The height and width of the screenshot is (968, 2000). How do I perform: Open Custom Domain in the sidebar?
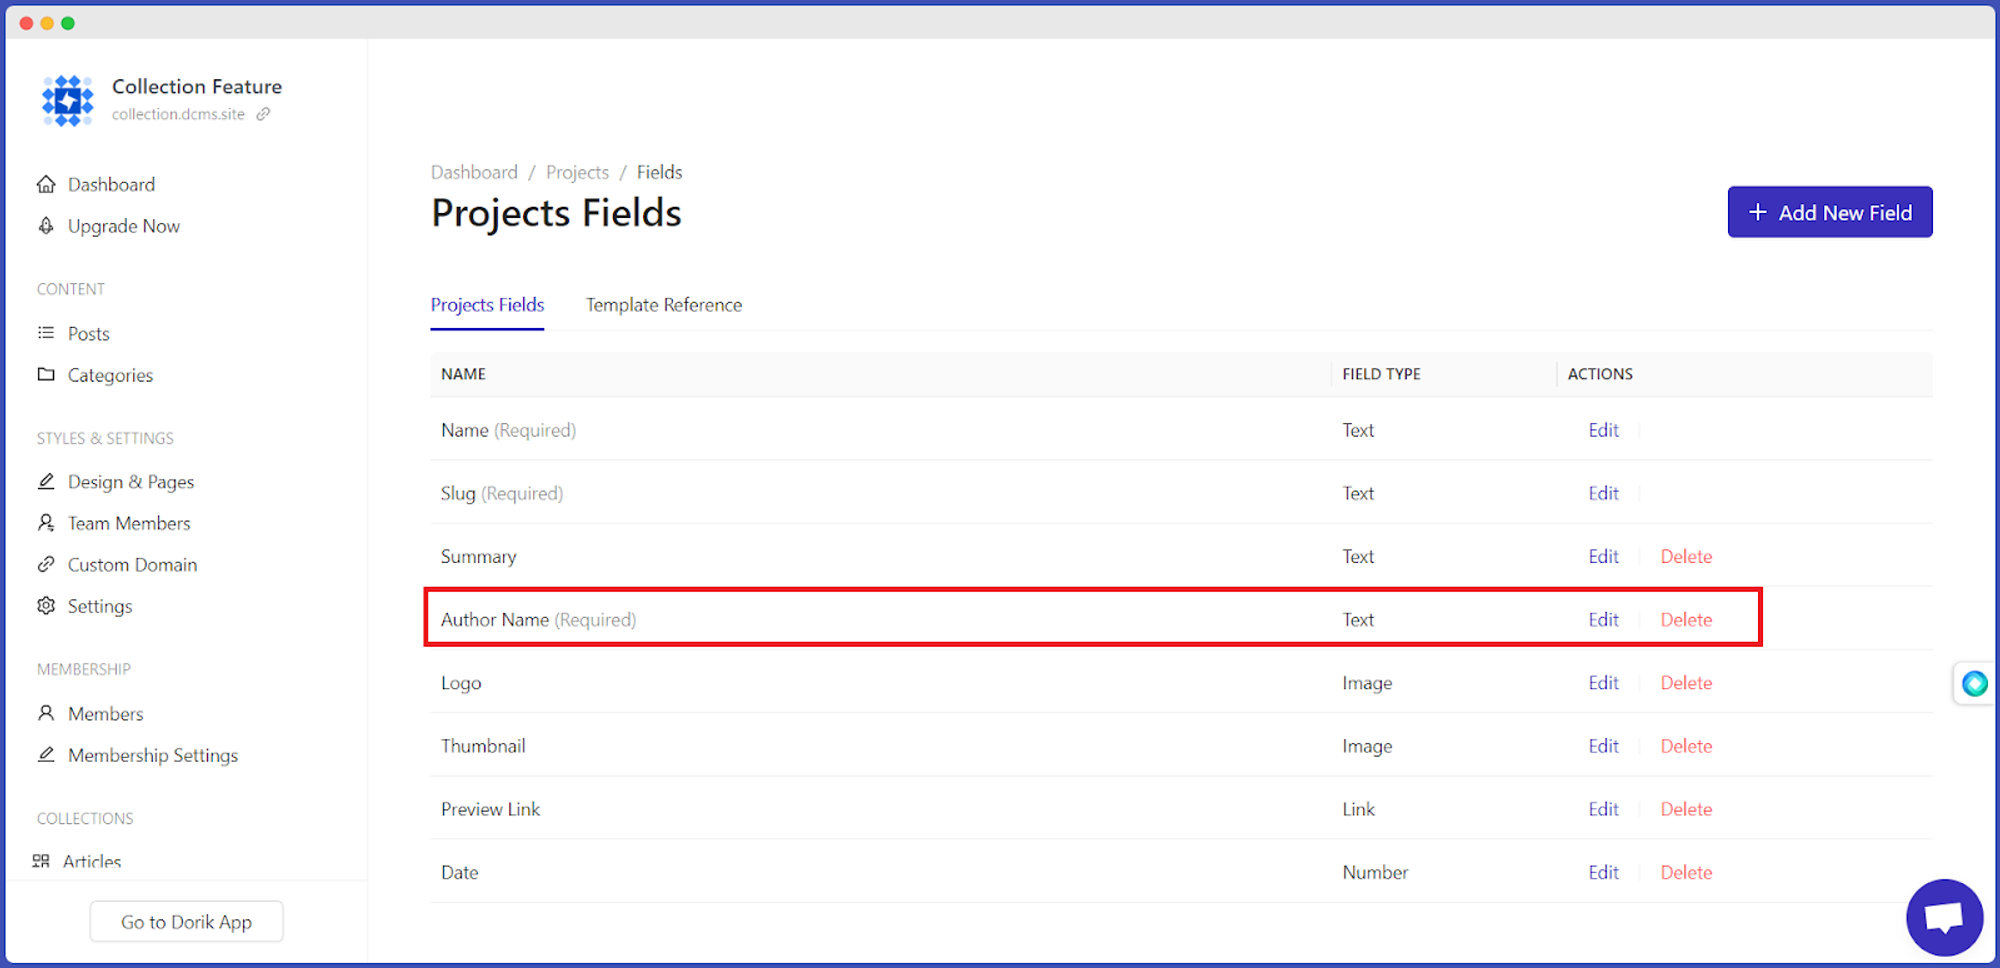(x=133, y=565)
